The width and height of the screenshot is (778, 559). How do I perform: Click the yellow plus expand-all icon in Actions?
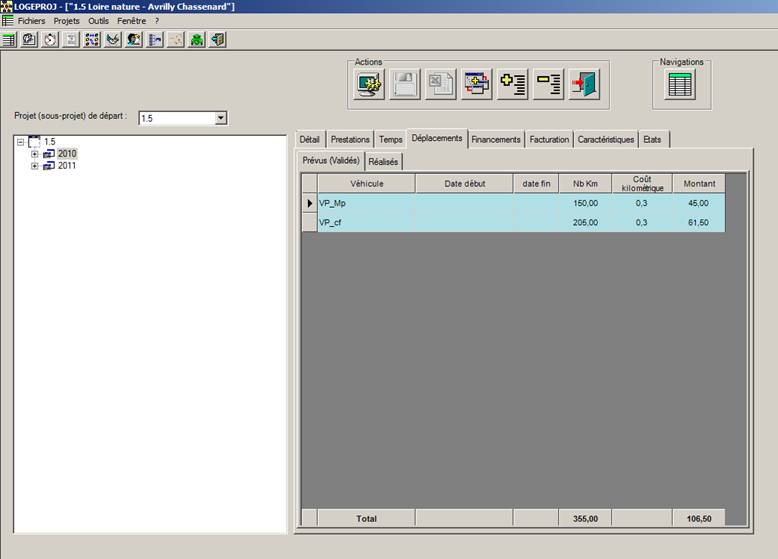pyautogui.click(x=513, y=85)
